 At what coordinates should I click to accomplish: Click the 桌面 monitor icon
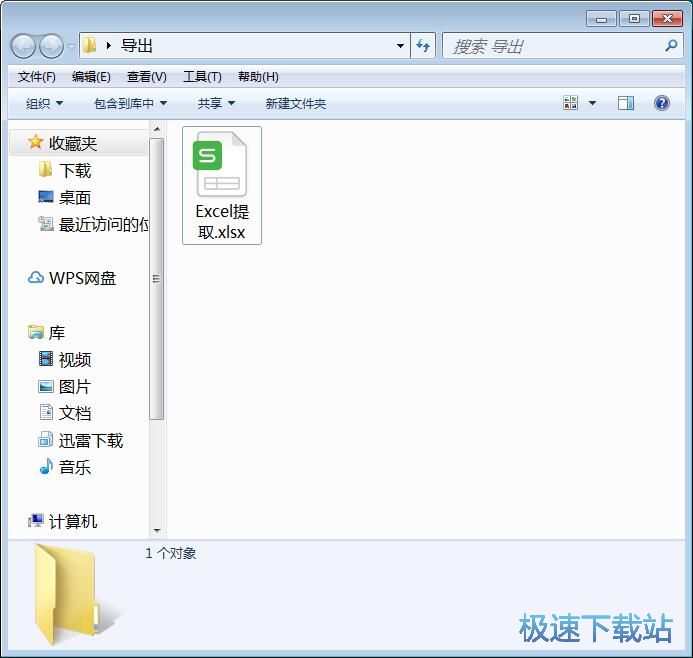[x=46, y=197]
